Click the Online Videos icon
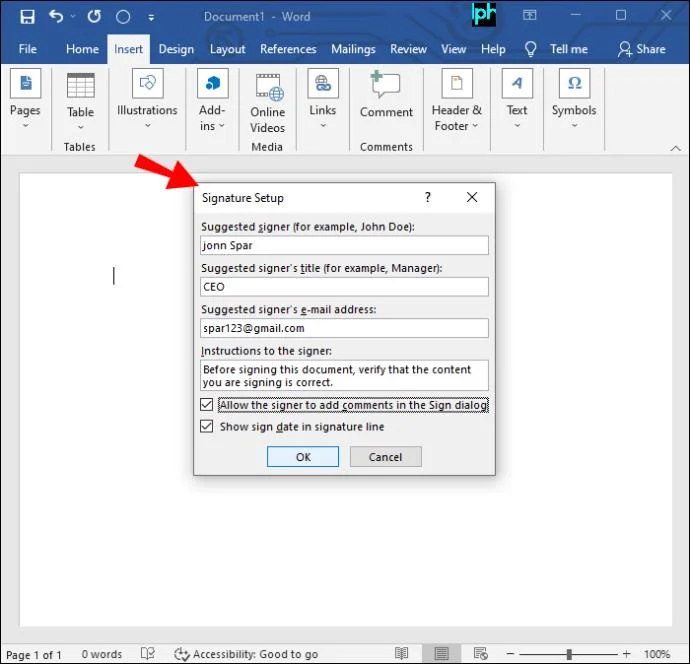690x664 pixels. coord(268,87)
